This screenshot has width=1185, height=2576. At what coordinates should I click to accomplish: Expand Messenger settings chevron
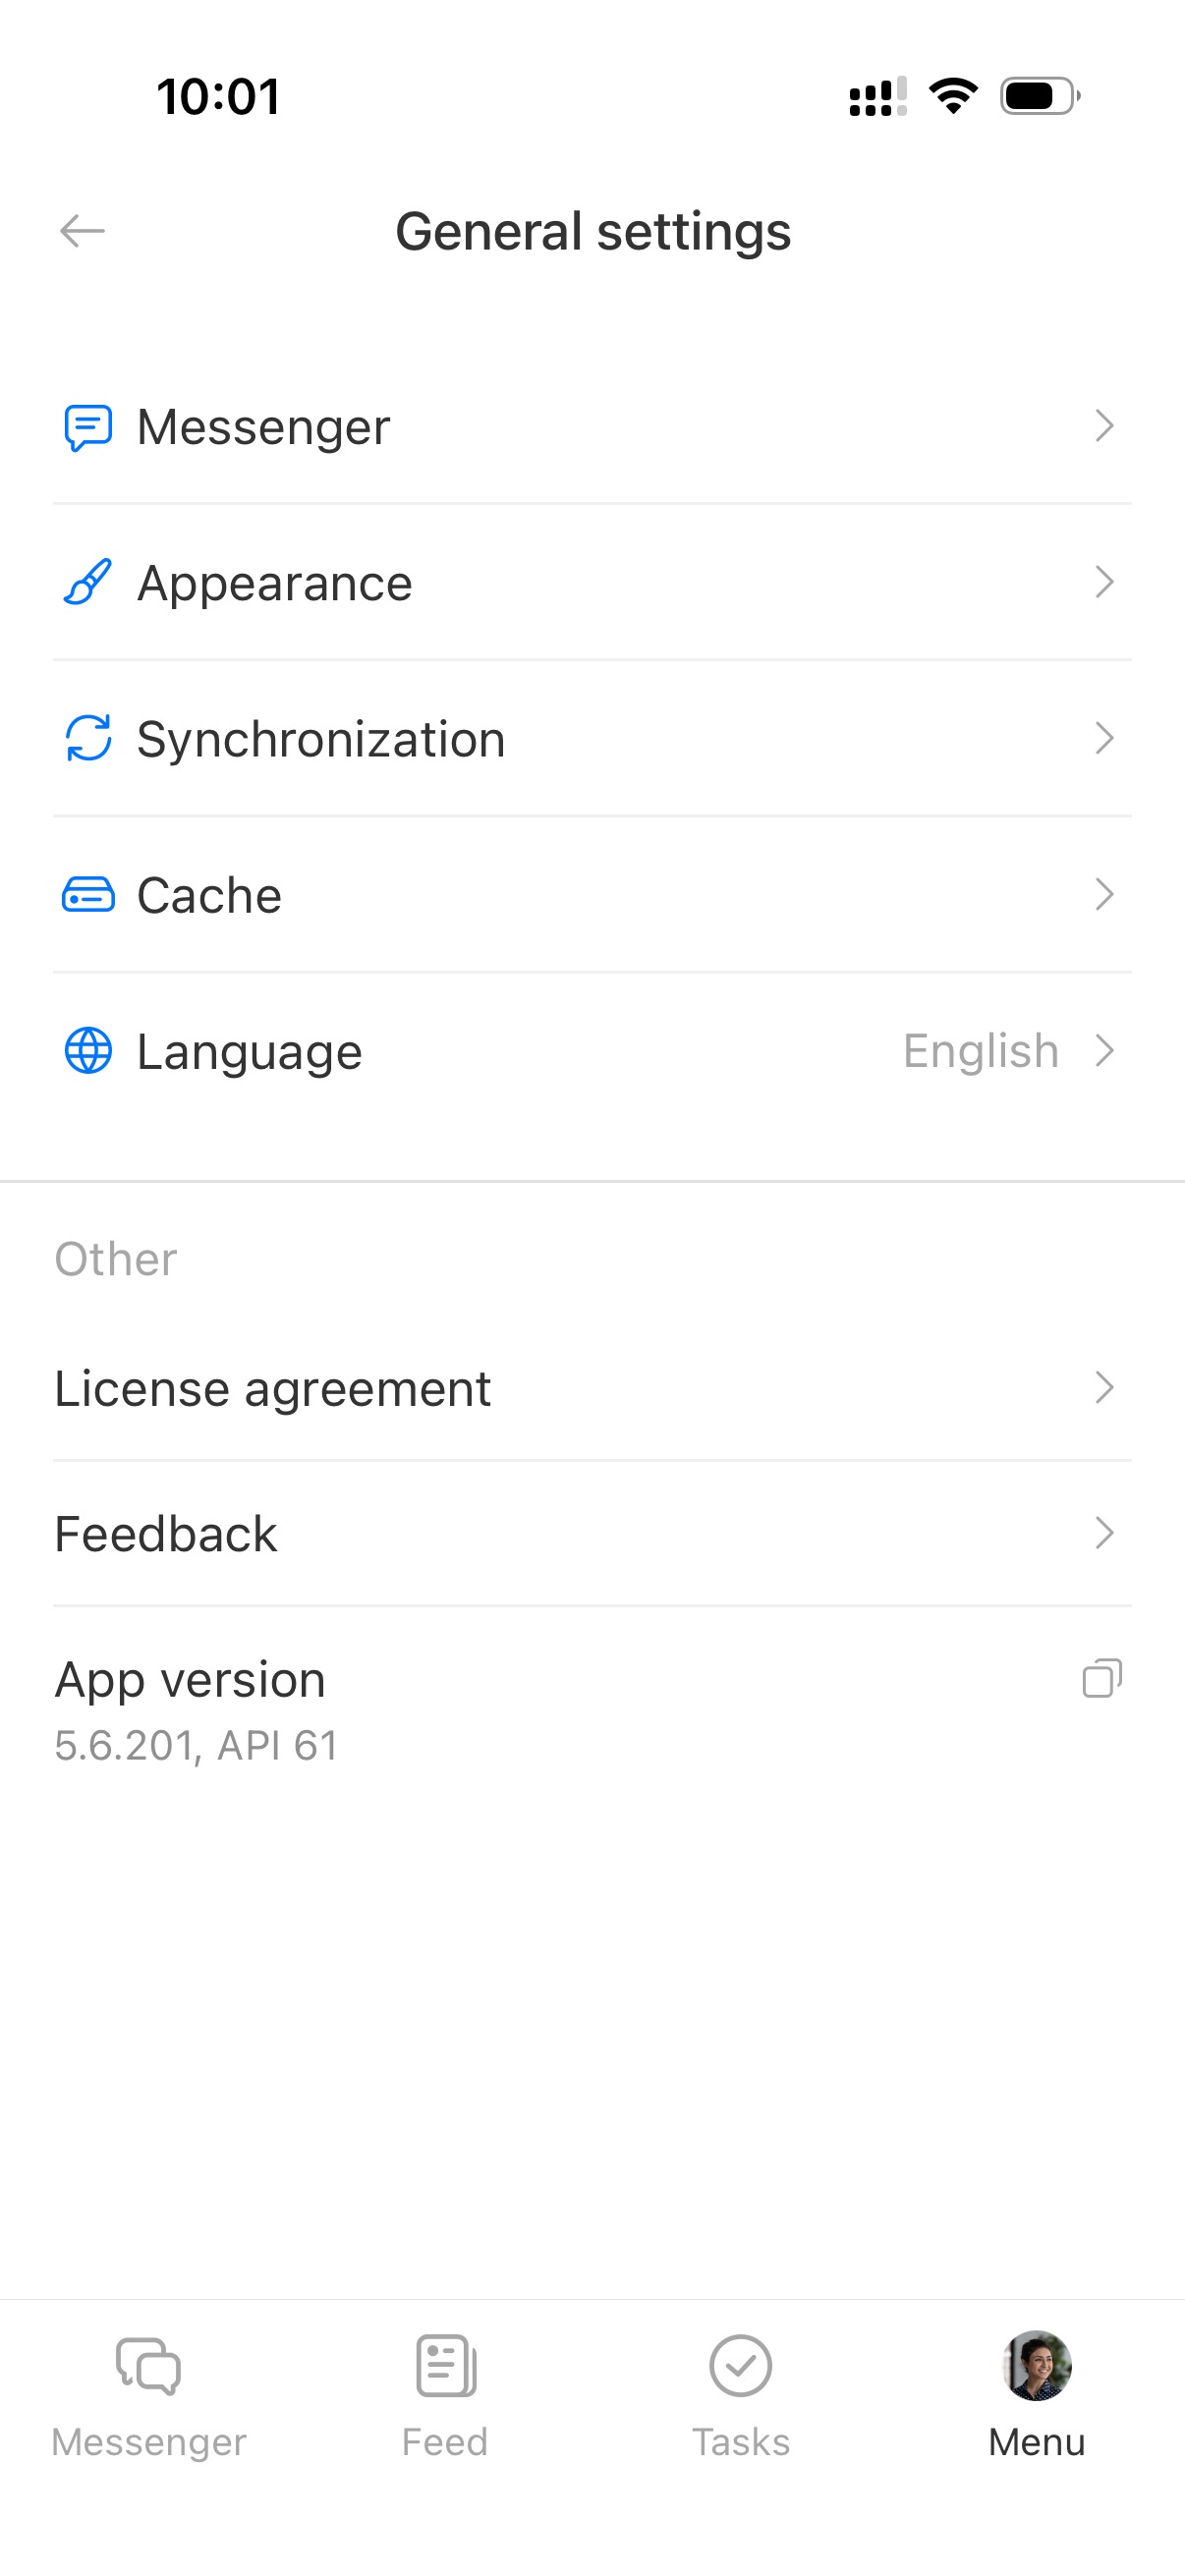(x=1104, y=426)
